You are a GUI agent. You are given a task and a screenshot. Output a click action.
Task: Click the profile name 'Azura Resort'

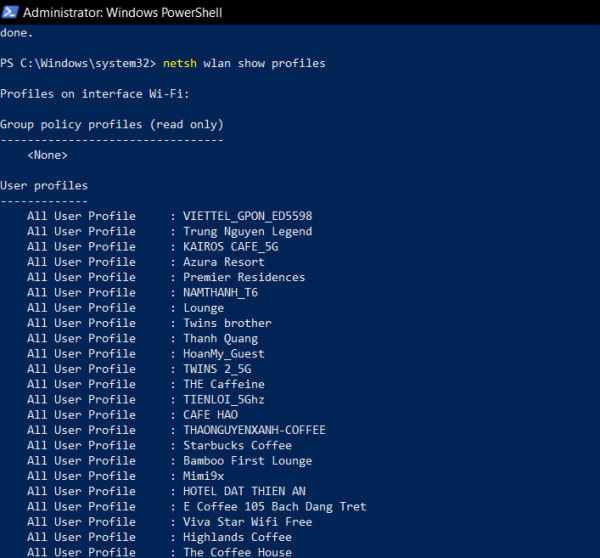click(x=224, y=262)
